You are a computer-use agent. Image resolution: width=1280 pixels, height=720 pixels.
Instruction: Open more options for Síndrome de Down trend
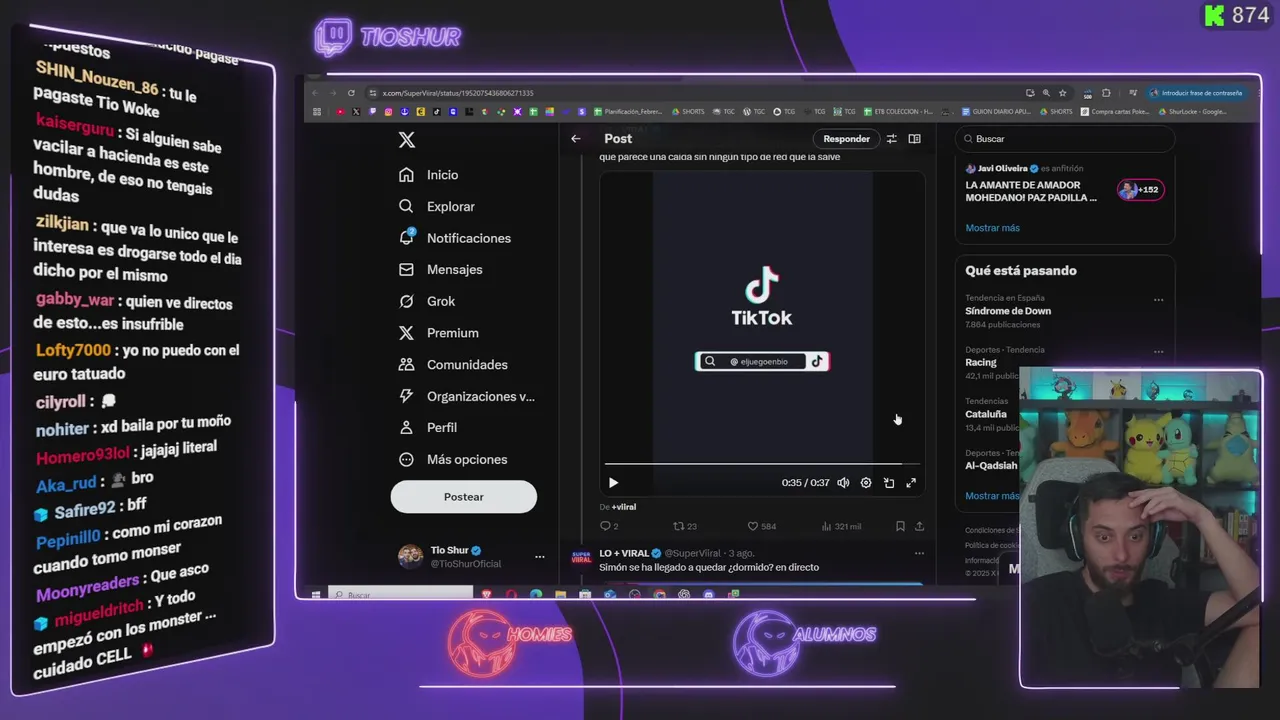(1158, 300)
